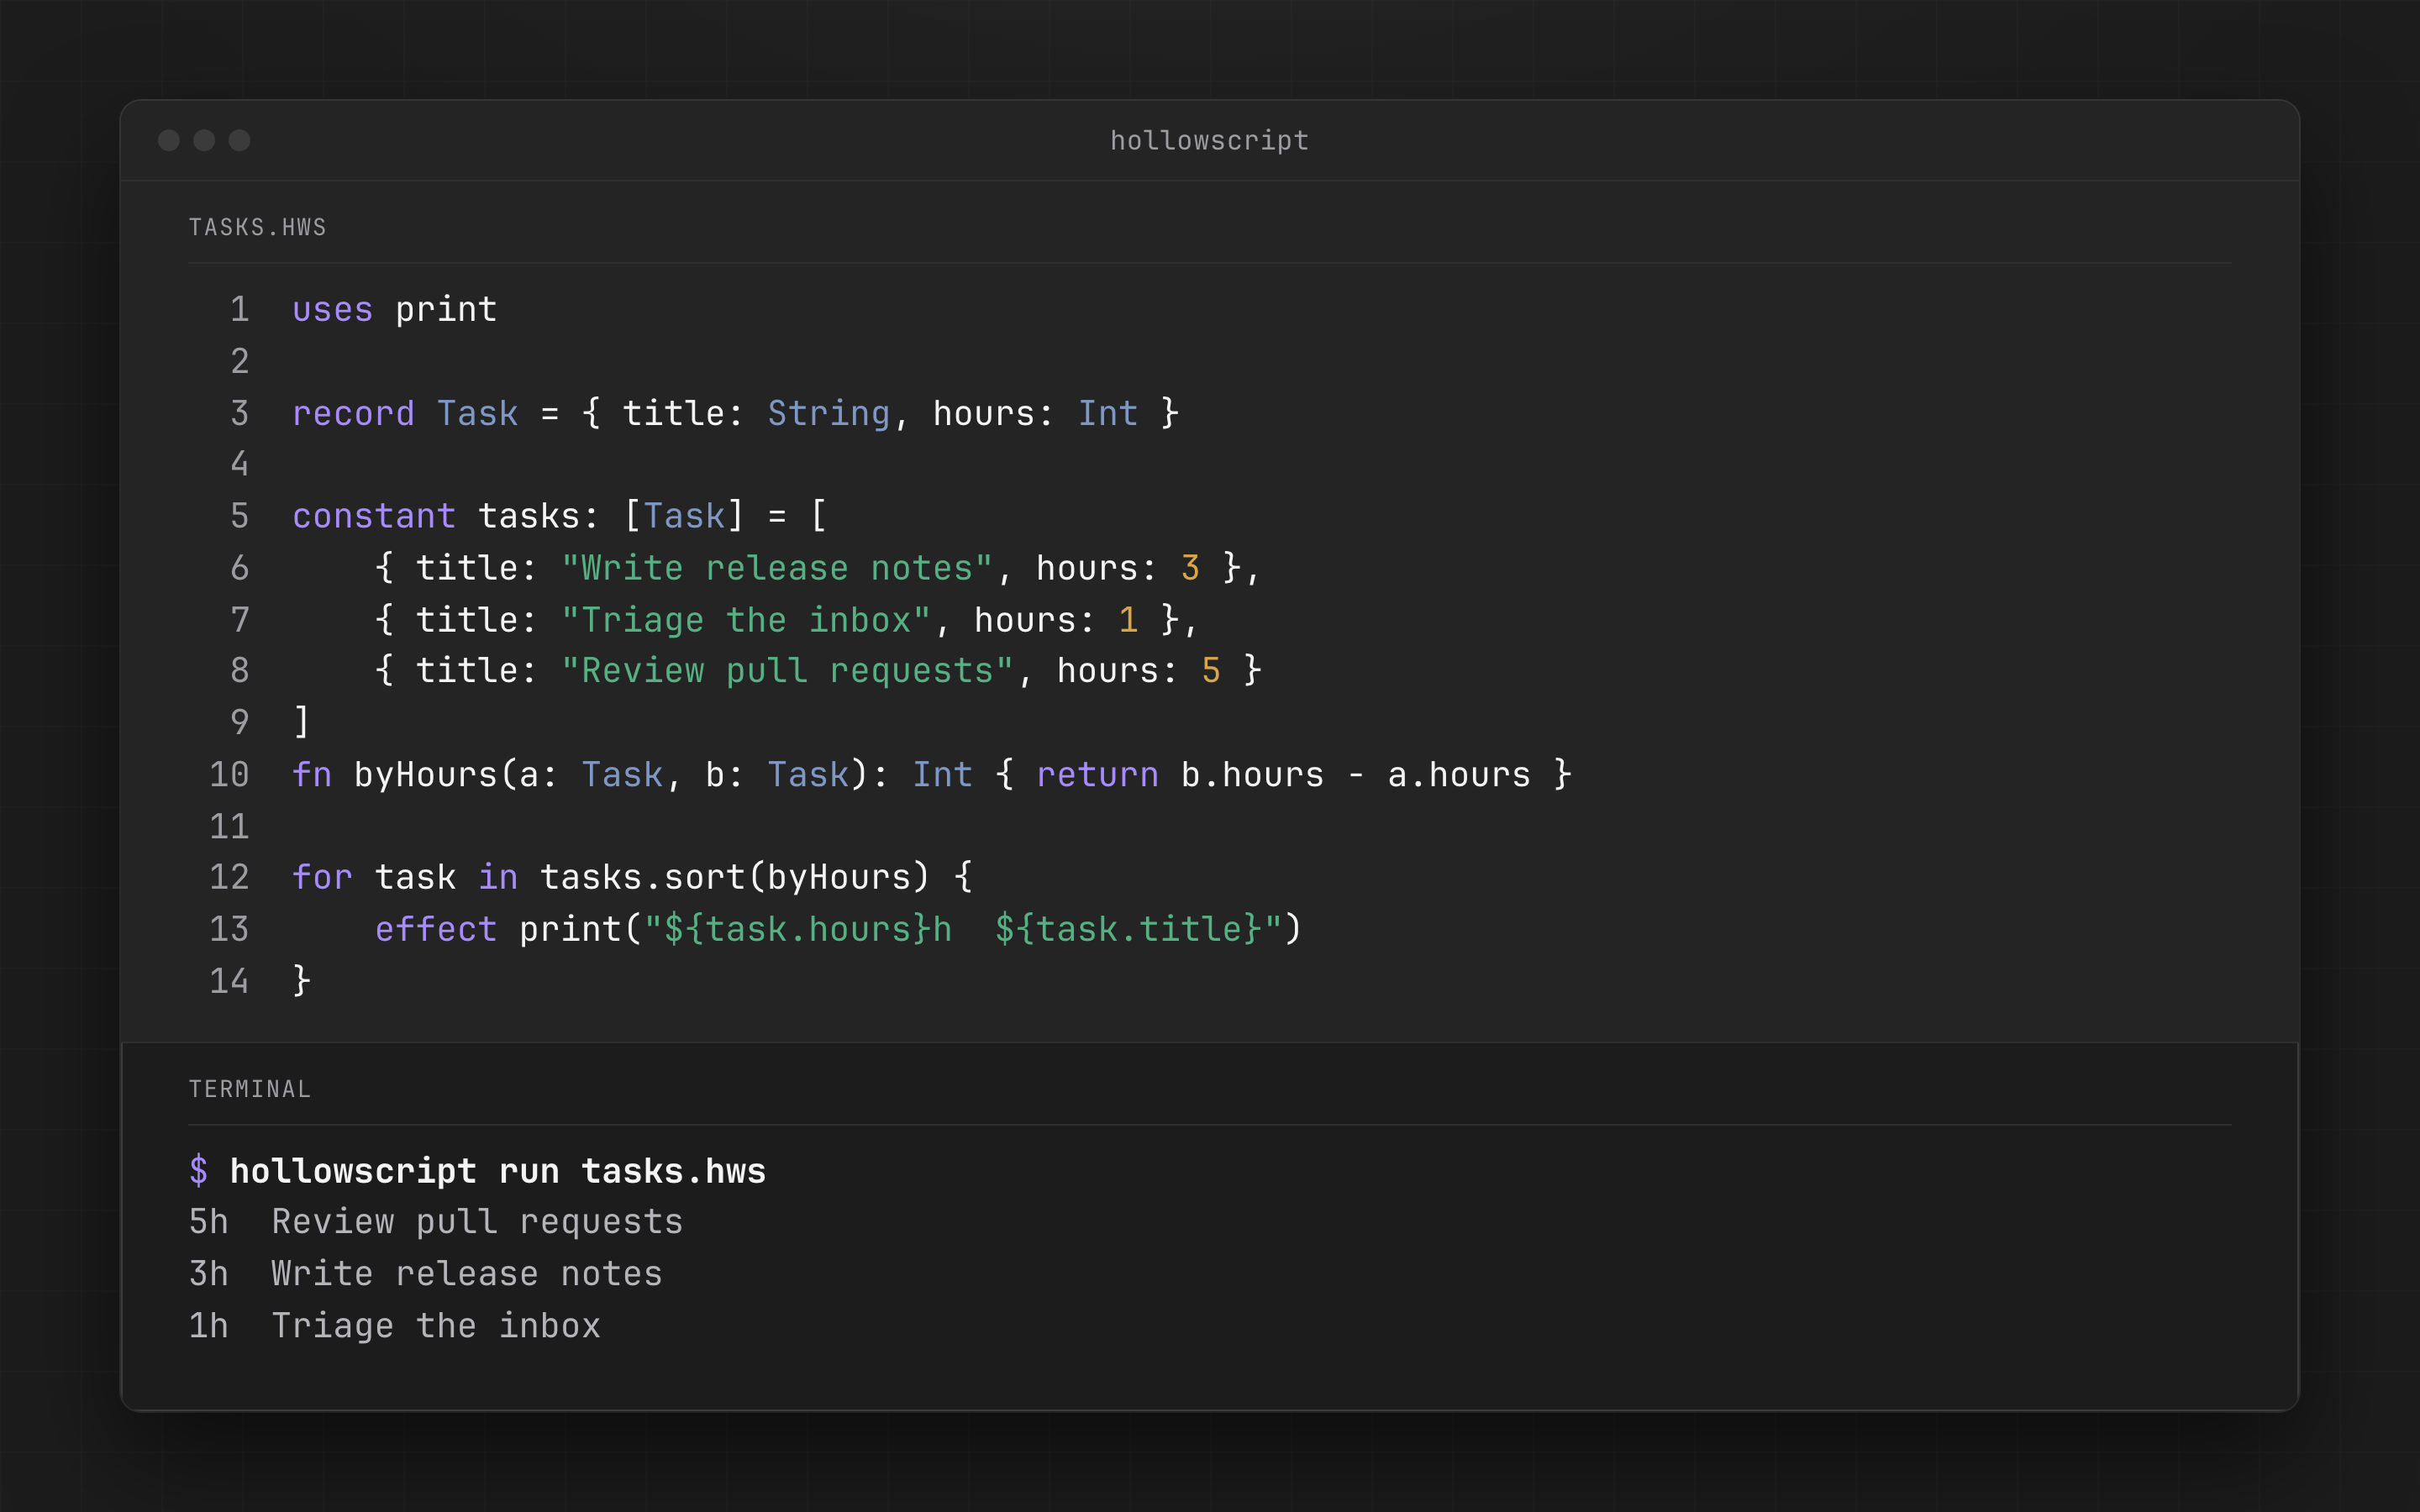Image resolution: width=2420 pixels, height=1512 pixels.
Task: Click the third window control dot
Action: [239, 140]
